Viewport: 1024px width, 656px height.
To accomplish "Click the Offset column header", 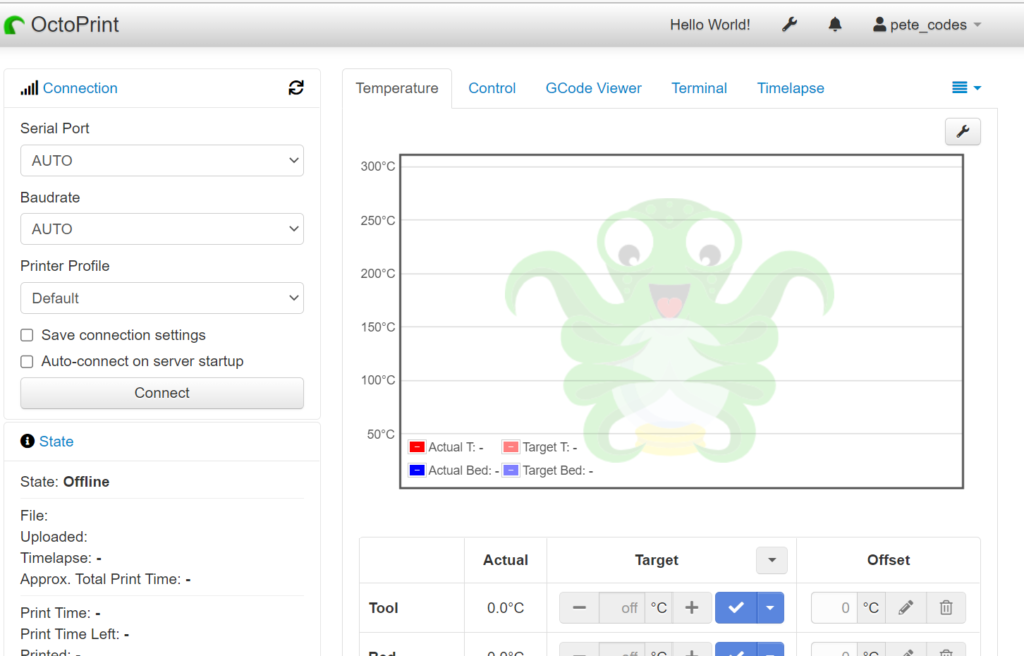I will (888, 560).
